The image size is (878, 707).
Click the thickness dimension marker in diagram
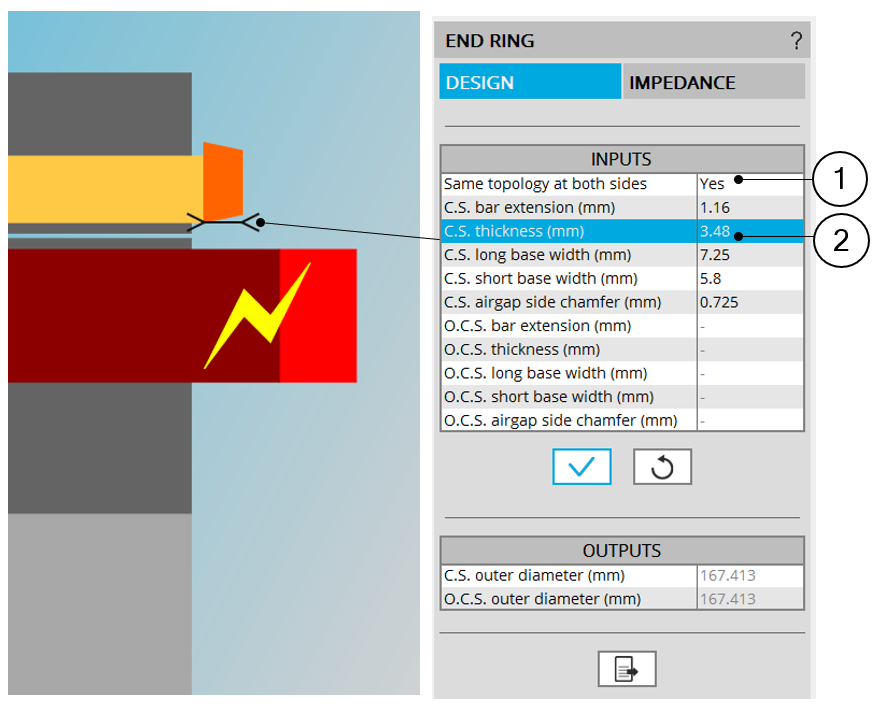coord(225,222)
